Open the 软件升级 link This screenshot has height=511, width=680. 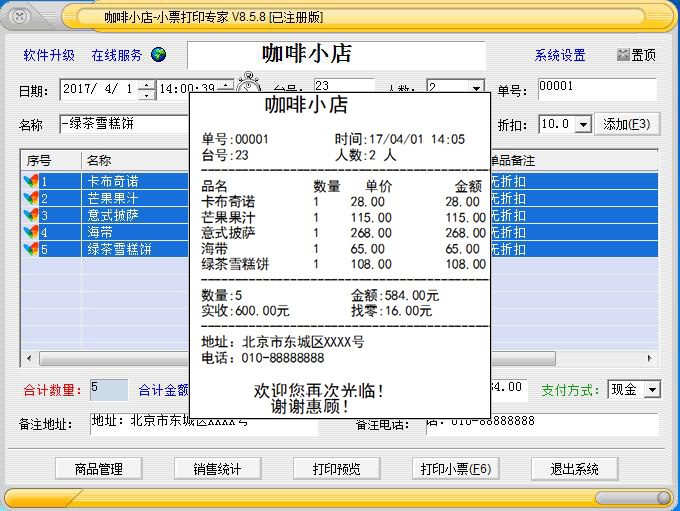(49, 55)
